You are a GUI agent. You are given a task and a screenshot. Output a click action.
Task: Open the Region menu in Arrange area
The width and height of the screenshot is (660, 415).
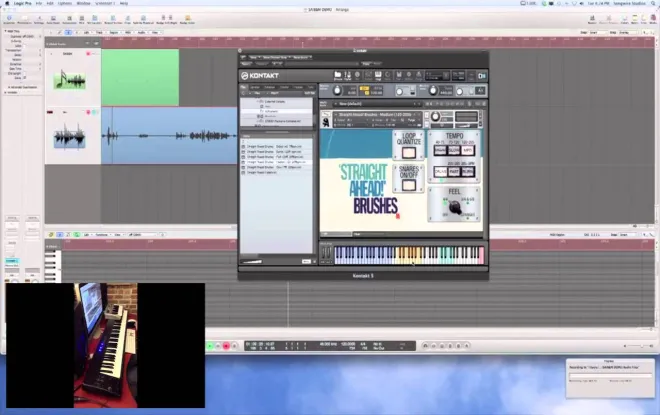[114, 32]
